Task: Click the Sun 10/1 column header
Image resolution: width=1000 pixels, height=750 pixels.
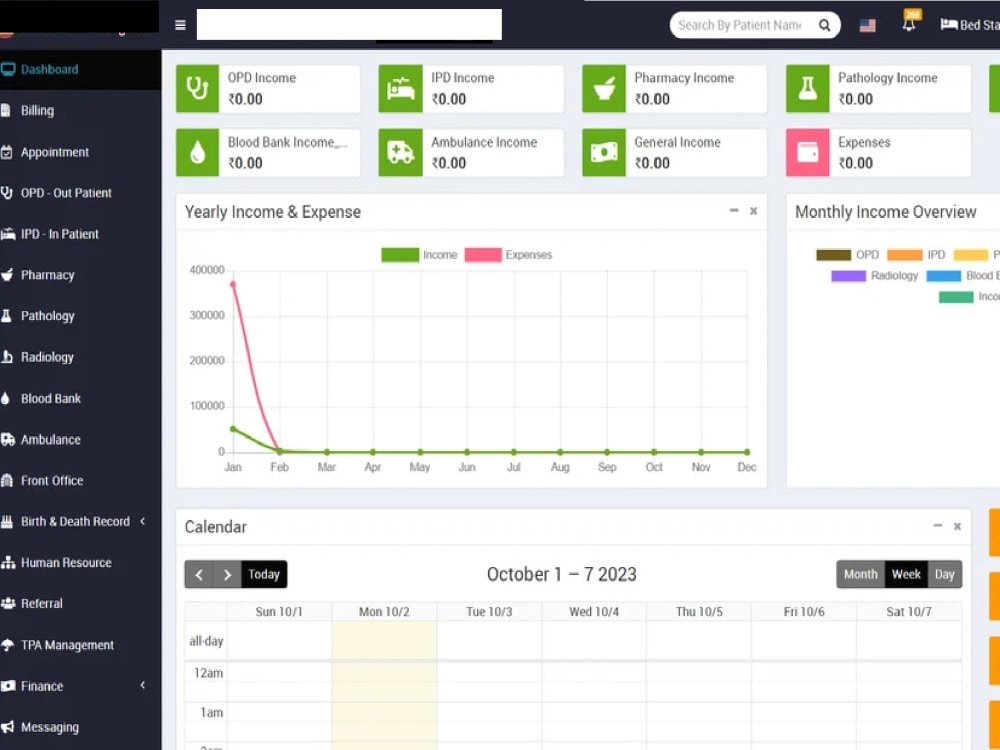Action: (279, 612)
